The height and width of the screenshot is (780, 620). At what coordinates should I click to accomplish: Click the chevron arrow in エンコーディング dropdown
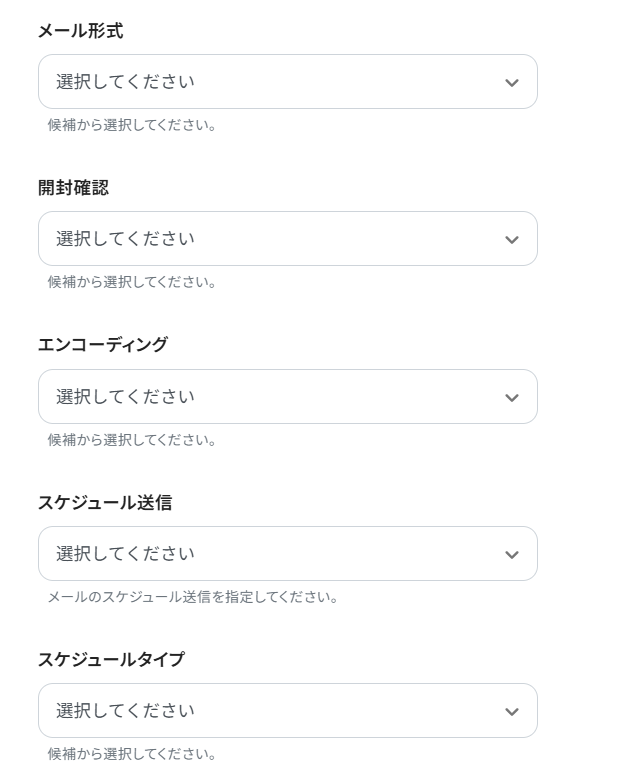512,398
